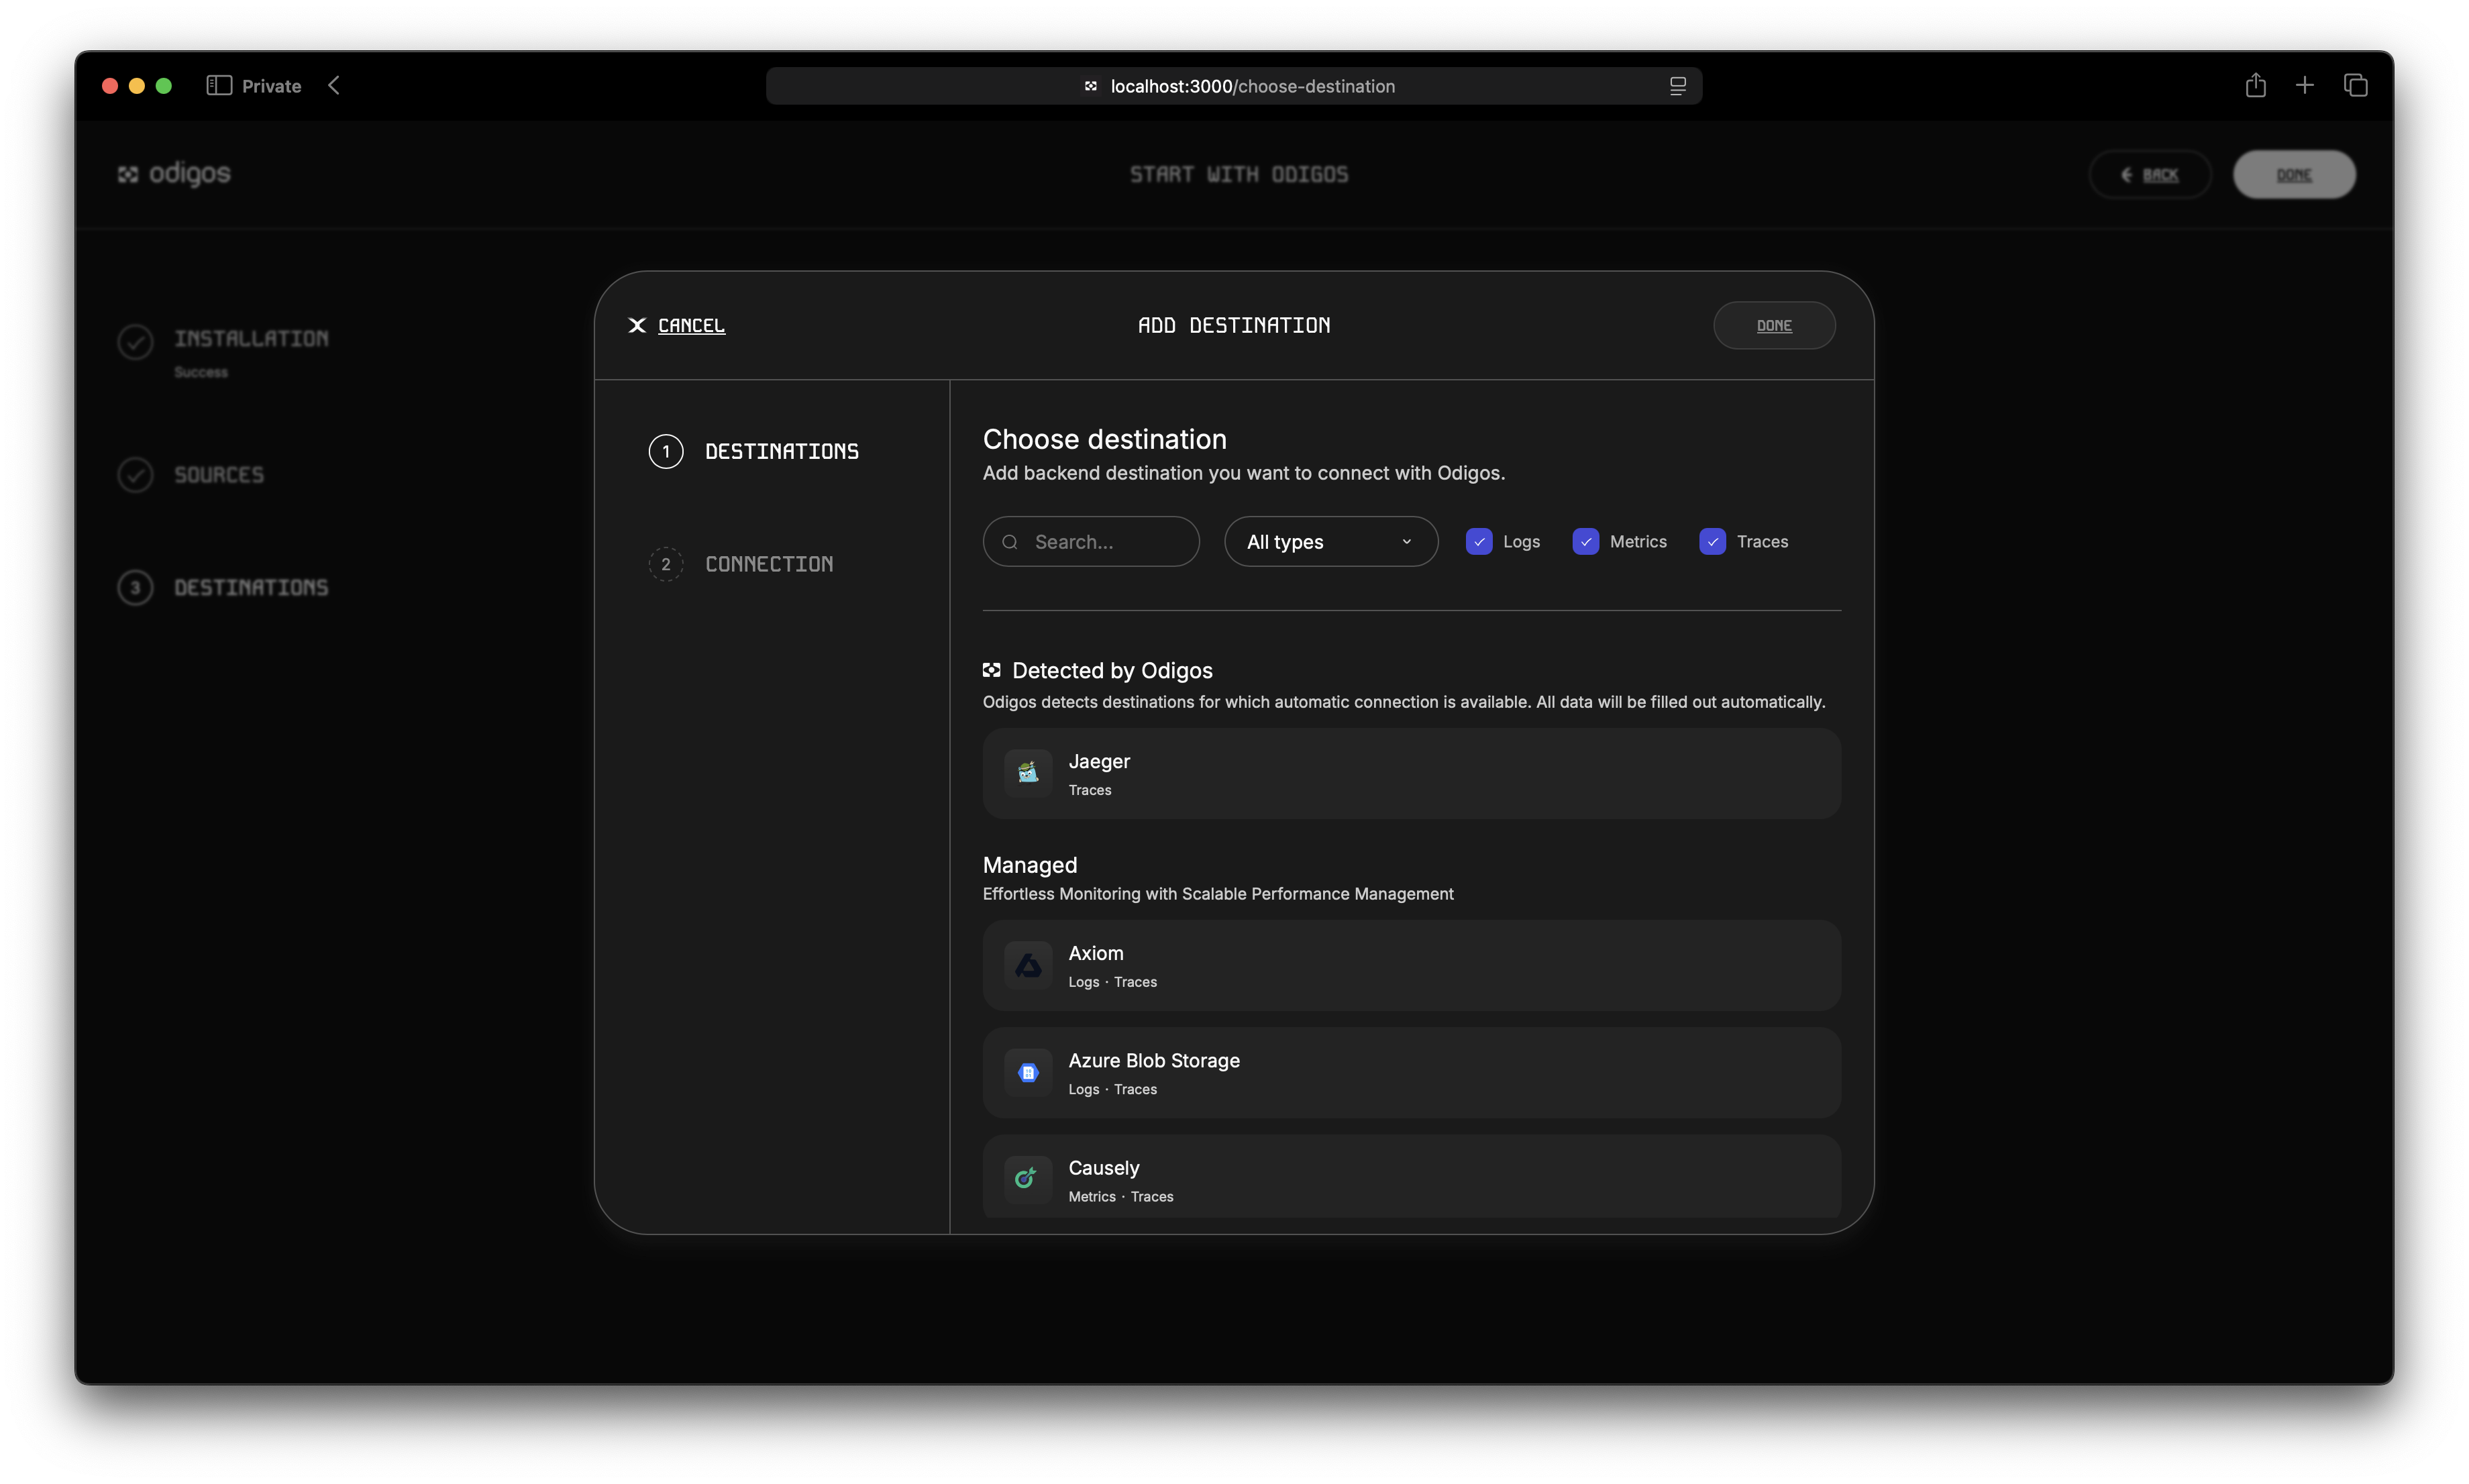This screenshot has width=2469, height=1484.
Task: Click Sources in the background sidebar
Action: pos(219,475)
